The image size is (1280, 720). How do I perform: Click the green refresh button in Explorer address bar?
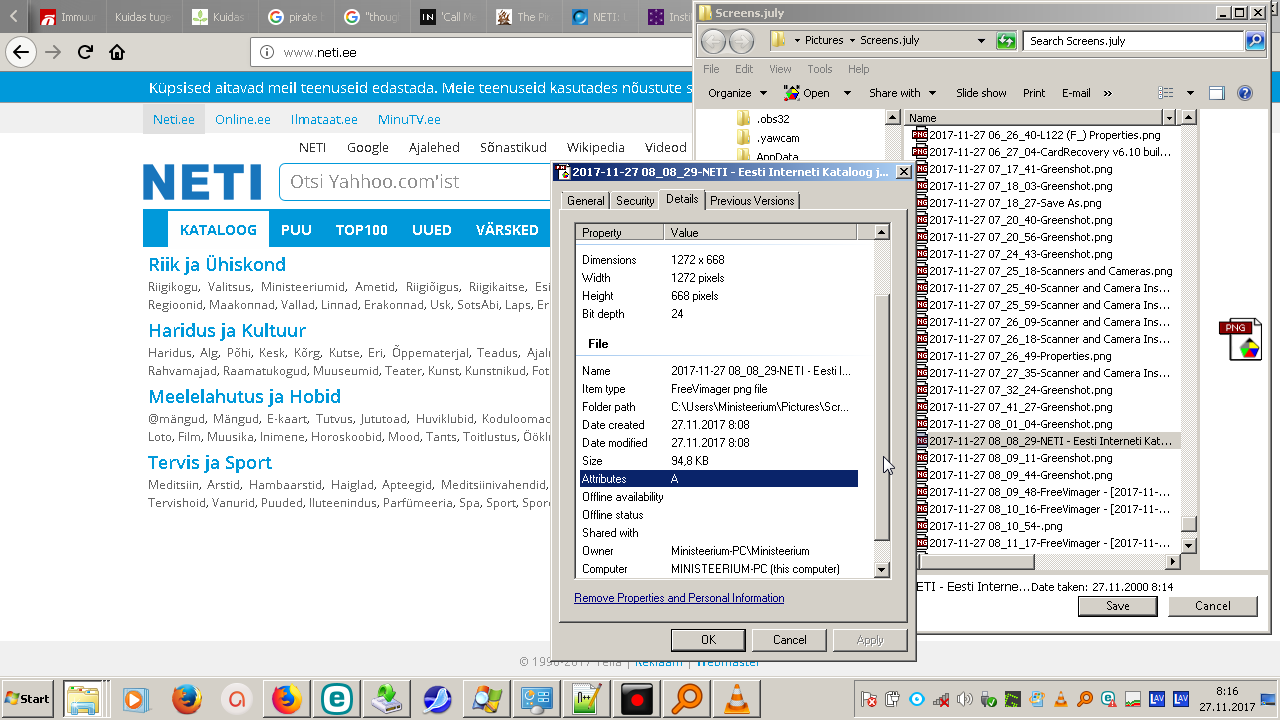pyautogui.click(x=1006, y=41)
